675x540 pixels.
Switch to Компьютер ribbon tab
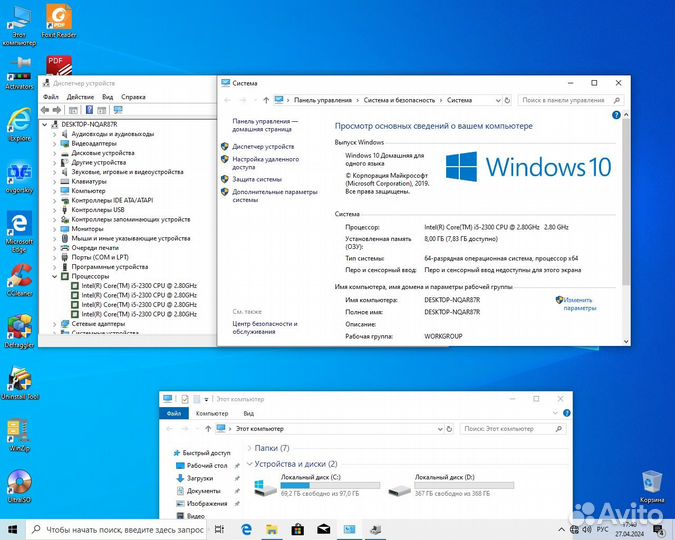pyautogui.click(x=212, y=413)
